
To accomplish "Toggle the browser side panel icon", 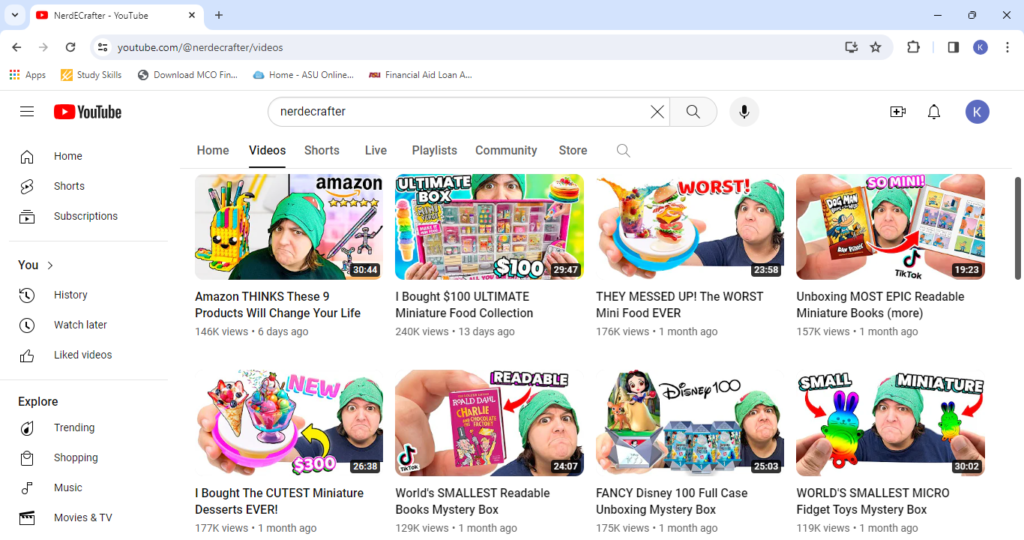I will 953,47.
